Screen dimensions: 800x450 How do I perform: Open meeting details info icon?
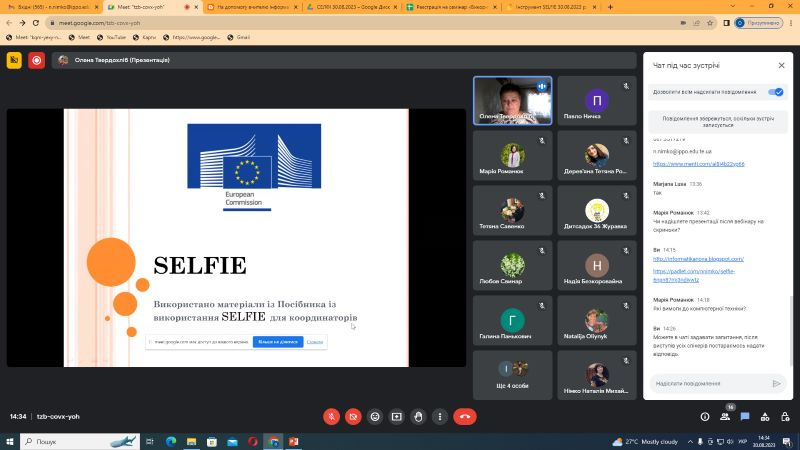click(x=705, y=417)
